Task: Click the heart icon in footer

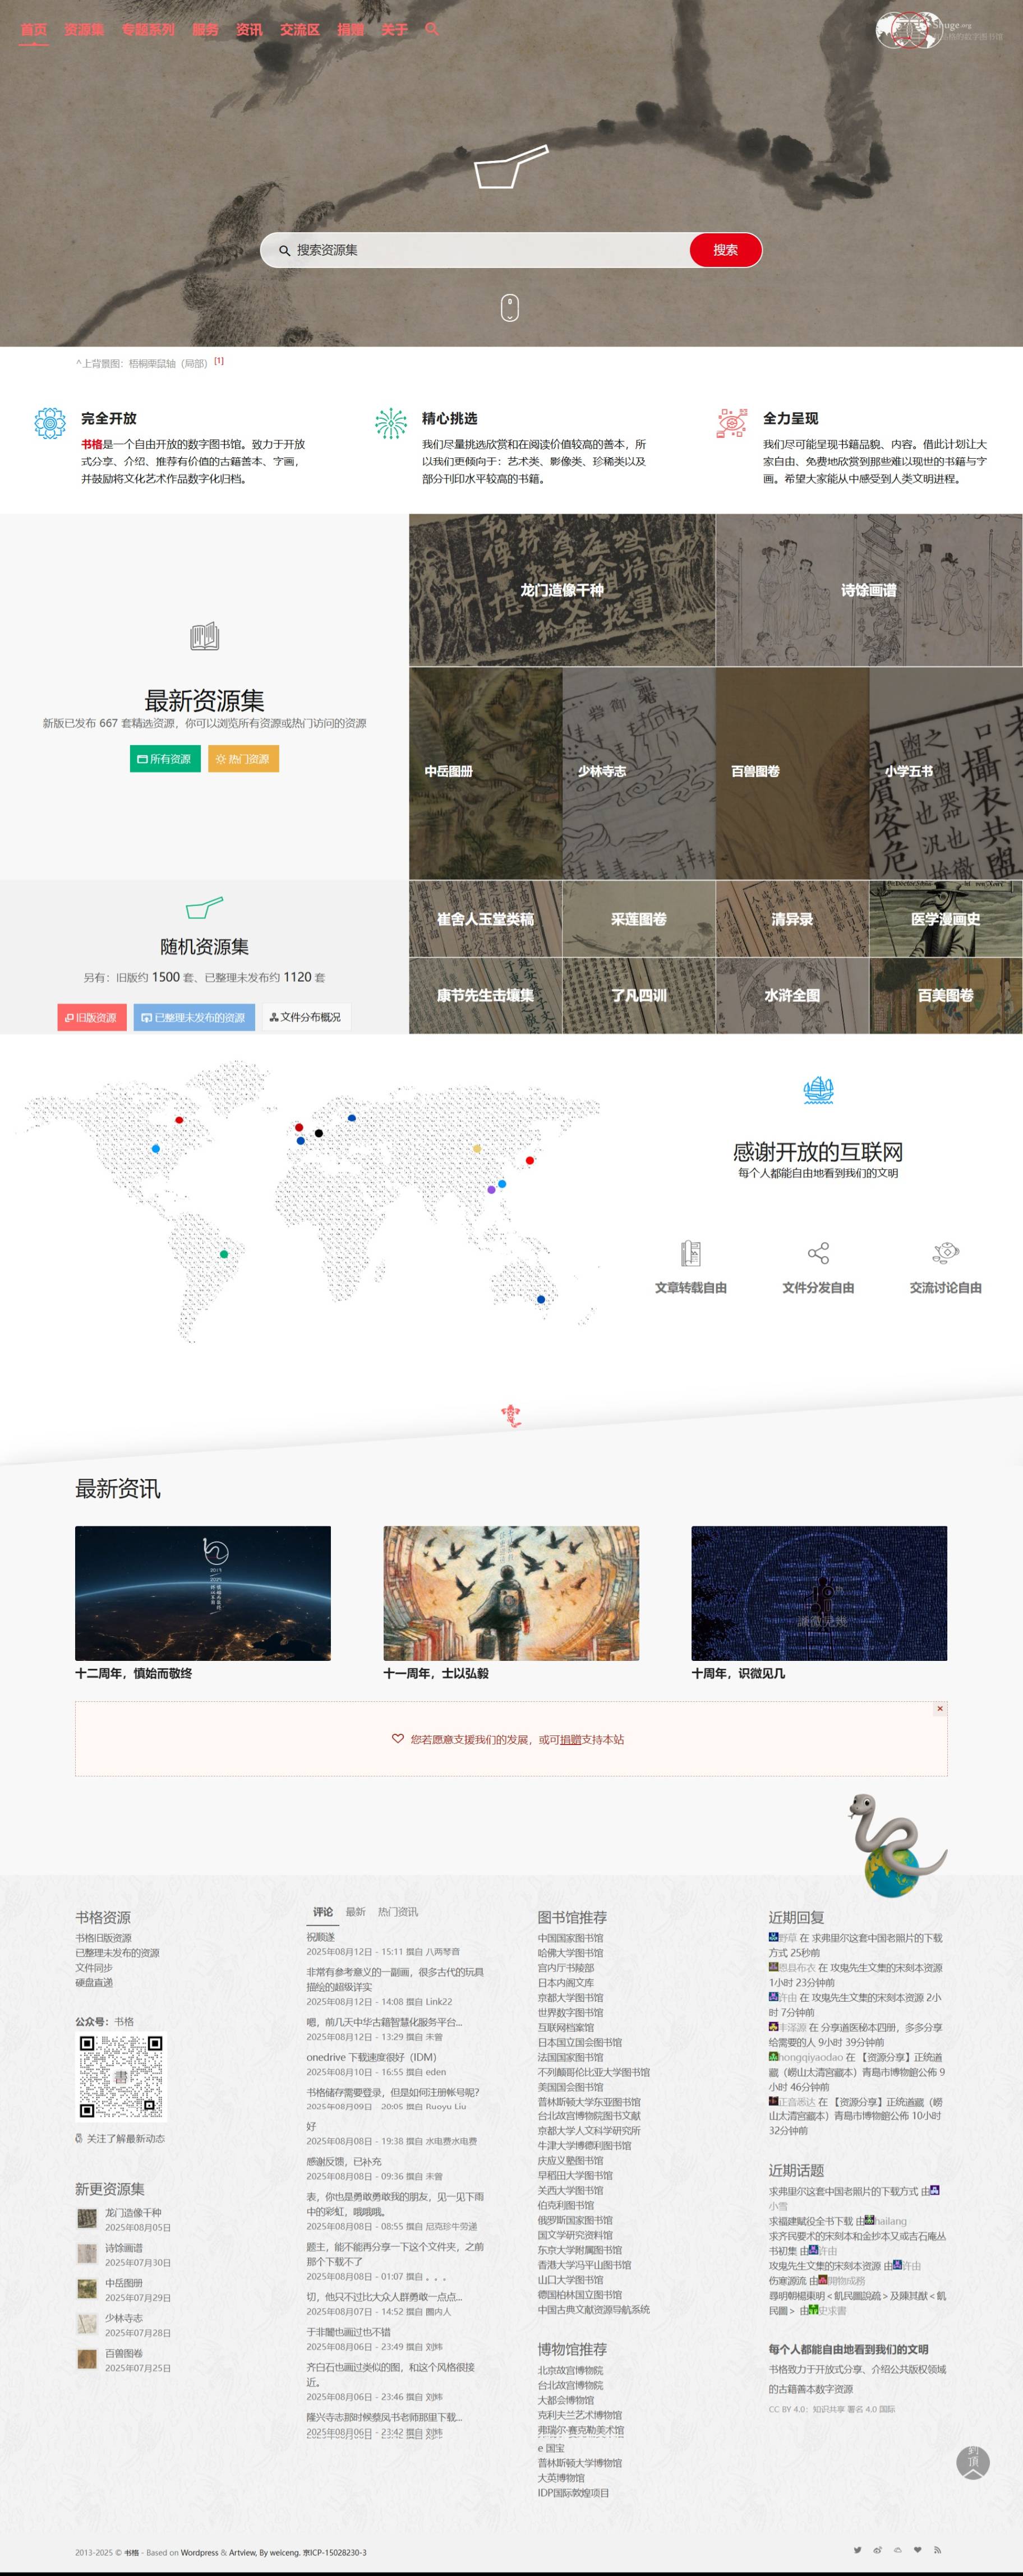Action: tap(917, 2549)
